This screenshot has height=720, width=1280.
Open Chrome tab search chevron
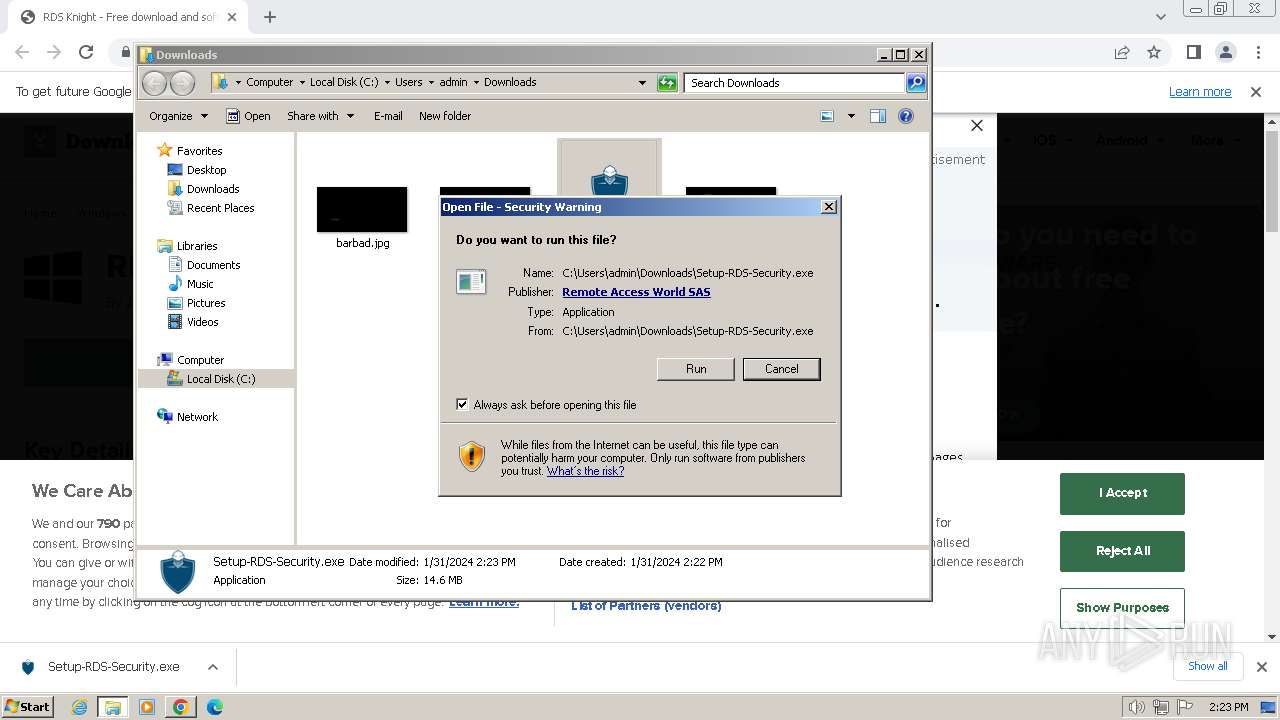[x=1160, y=17]
